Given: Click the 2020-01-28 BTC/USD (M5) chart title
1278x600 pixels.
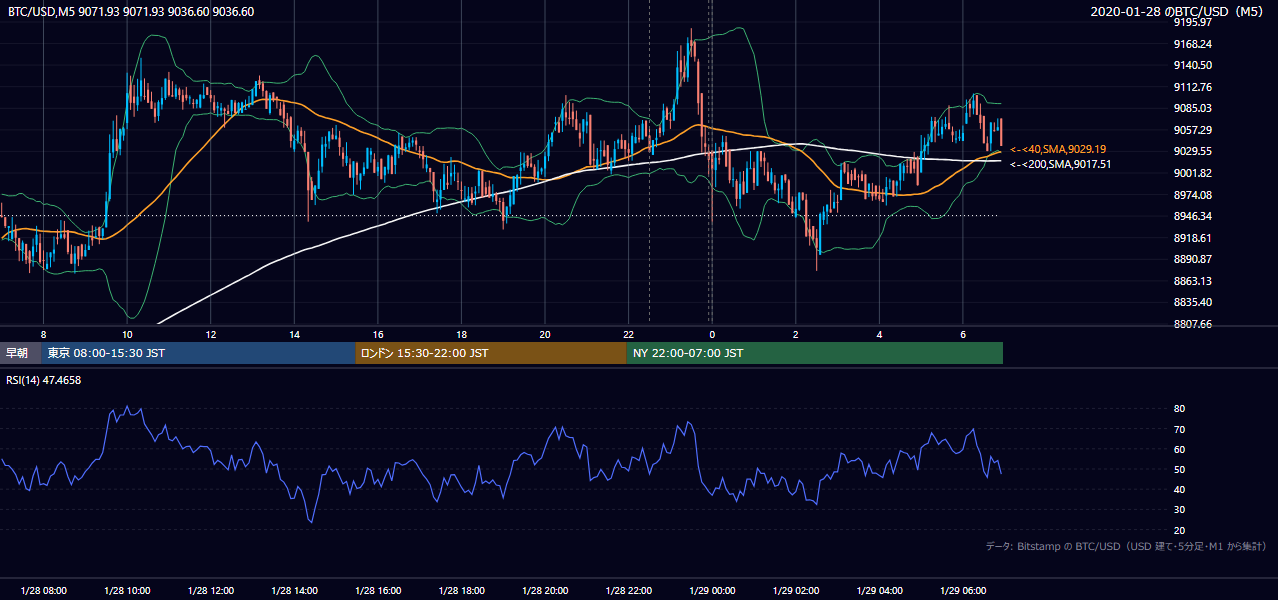Looking at the screenshot, I should (1179, 12).
